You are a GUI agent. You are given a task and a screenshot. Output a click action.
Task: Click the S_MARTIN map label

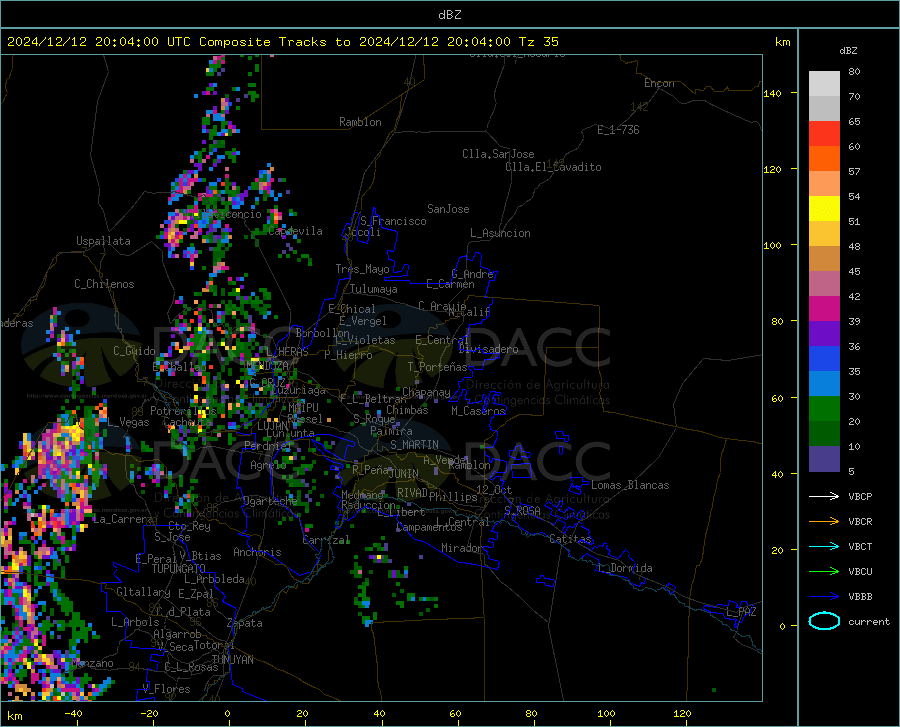pos(414,445)
